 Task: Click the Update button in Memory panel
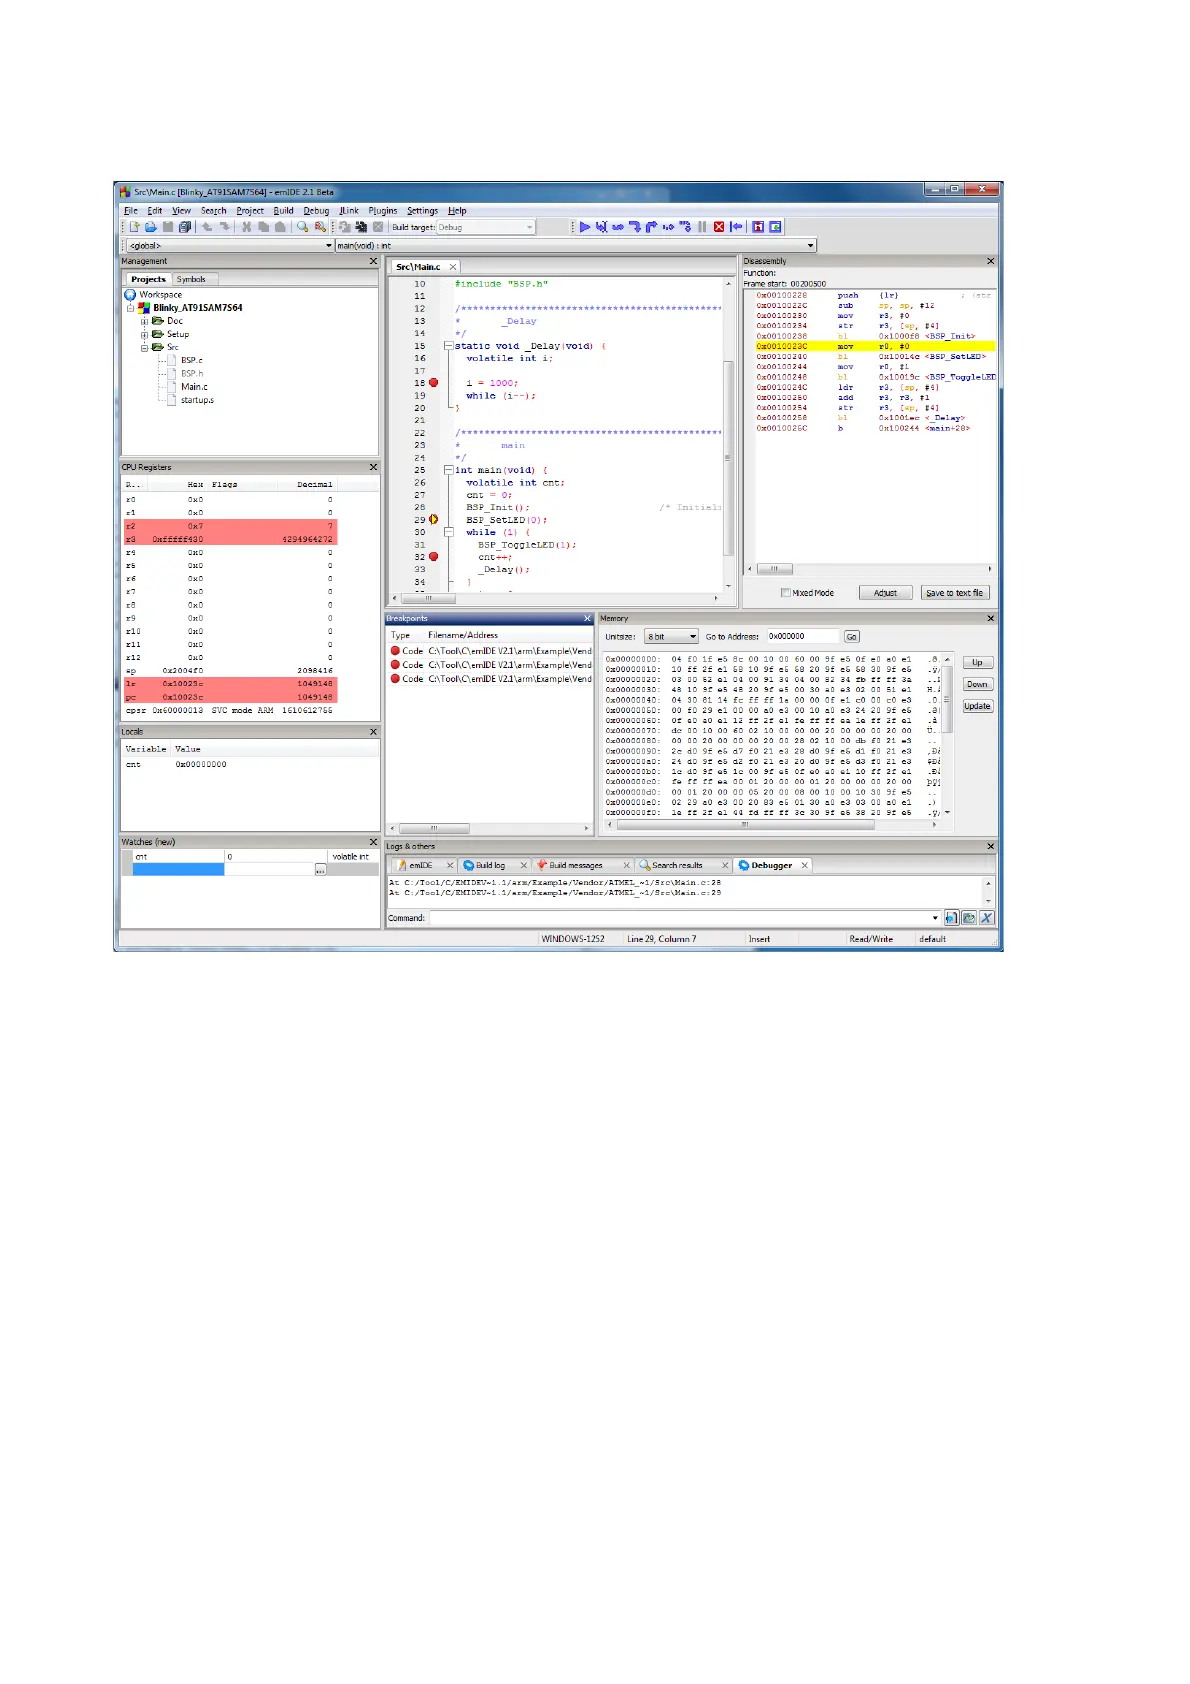(977, 706)
